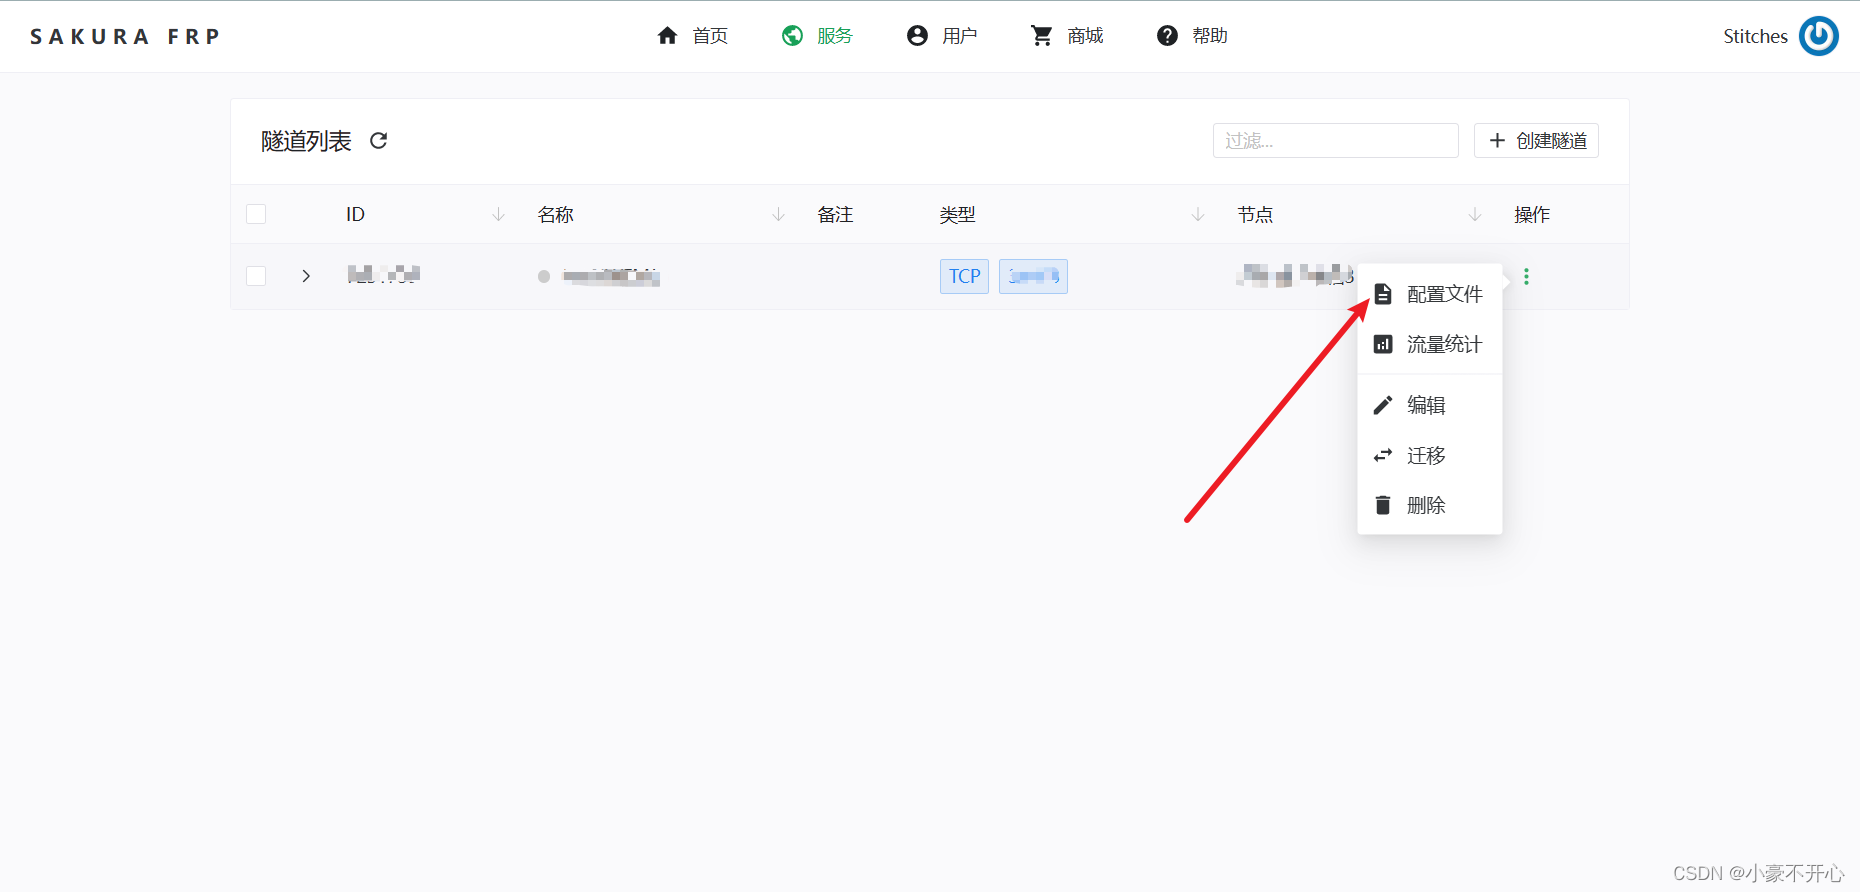The width and height of the screenshot is (1860, 892).
Task: Click the user account circle icon
Action: (917, 36)
